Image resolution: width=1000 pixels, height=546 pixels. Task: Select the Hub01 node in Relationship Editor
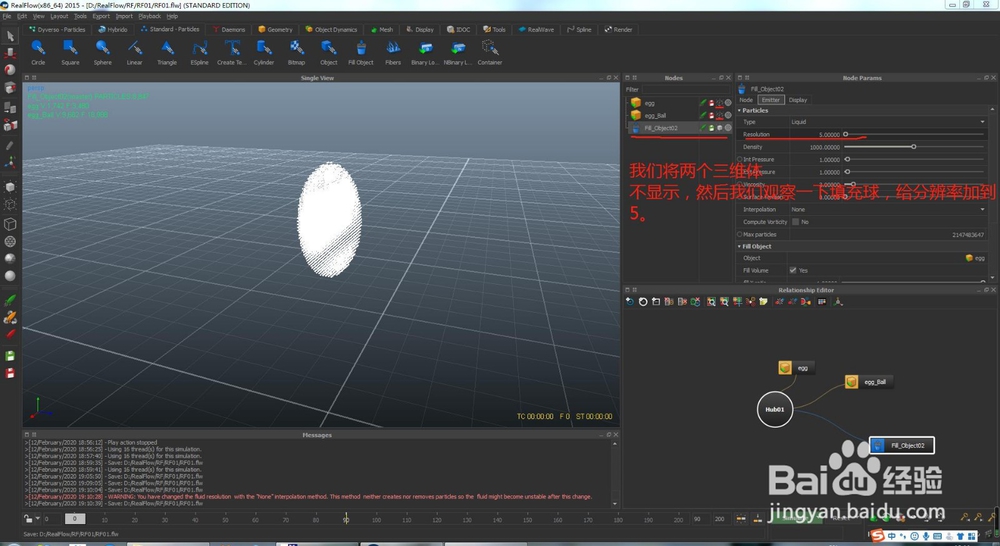775,410
